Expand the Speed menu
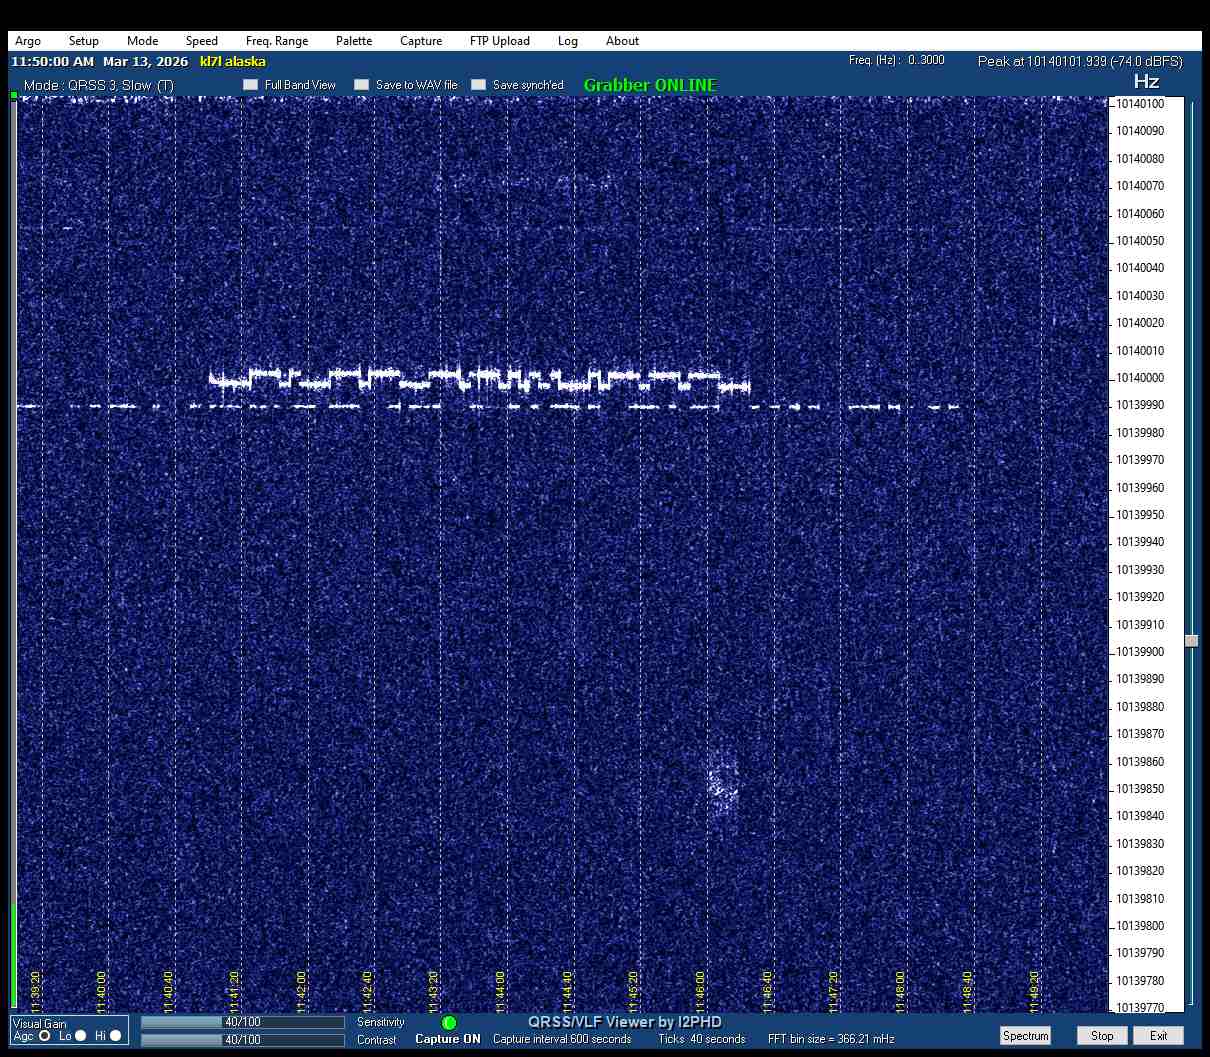Viewport: 1210px width, 1057px height. (201, 41)
